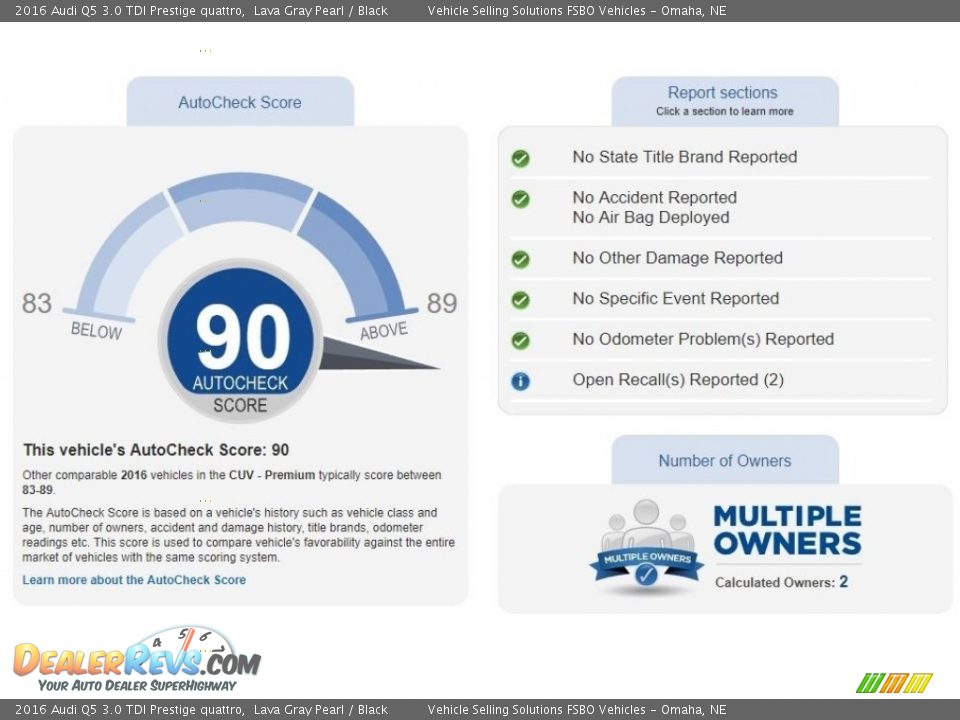Follow Learn more about the AutoCheck Score link
The width and height of the screenshot is (960, 720).
pyautogui.click(x=134, y=580)
